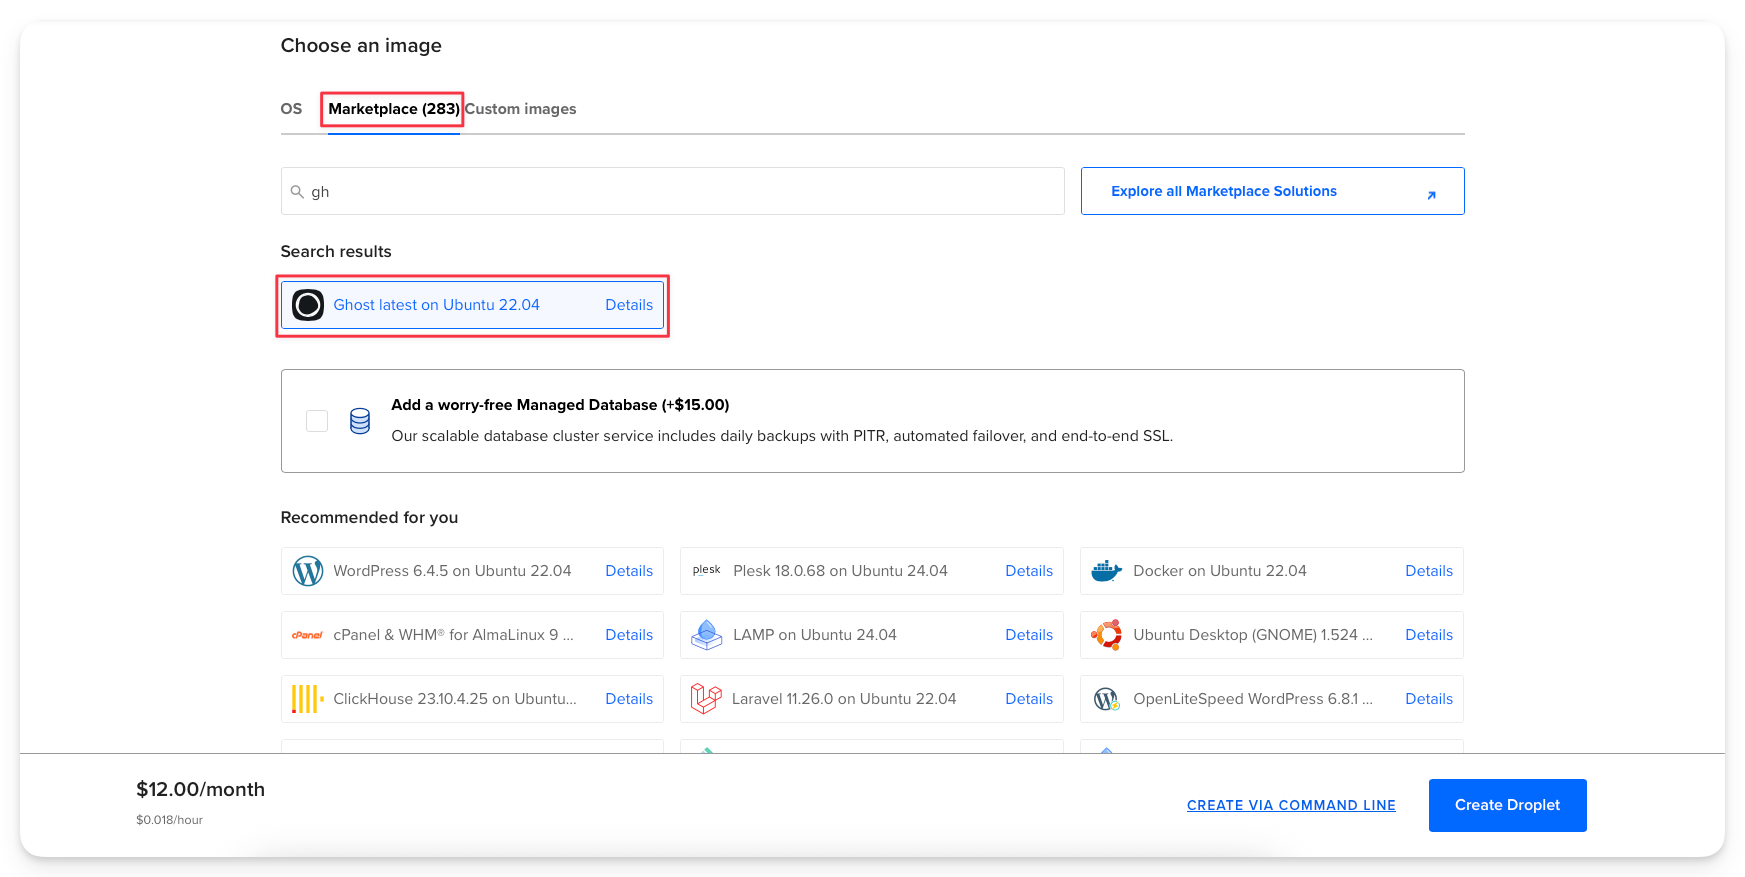Viewport: 1745px width, 877px height.
Task: Select cPanel & WHM for AlmaLinux 9
Action: click(472, 635)
